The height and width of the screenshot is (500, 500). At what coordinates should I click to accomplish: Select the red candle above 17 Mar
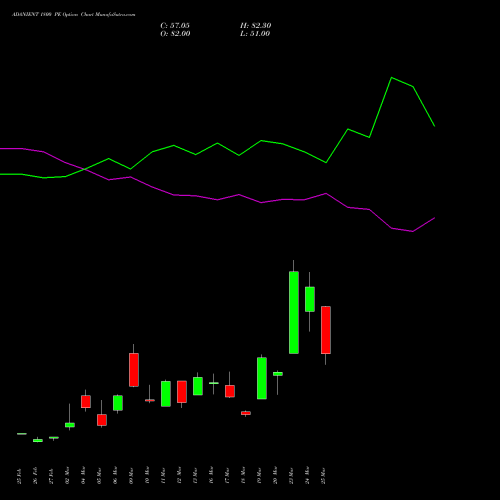[x=230, y=391]
